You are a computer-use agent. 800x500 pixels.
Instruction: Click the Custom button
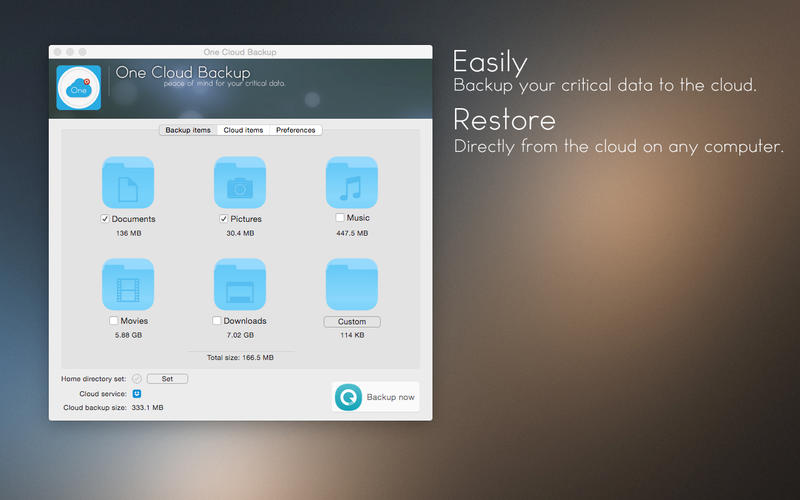[x=352, y=321]
